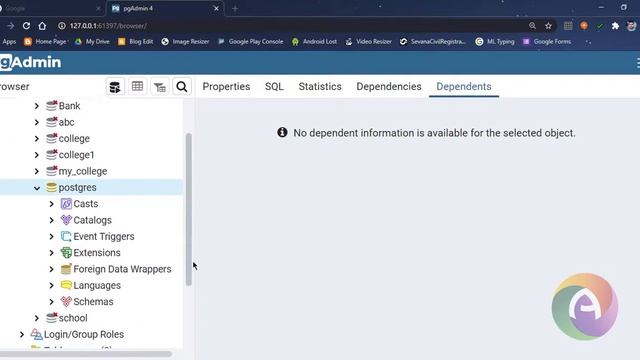Expand the Event Triggers node

pos(51,236)
